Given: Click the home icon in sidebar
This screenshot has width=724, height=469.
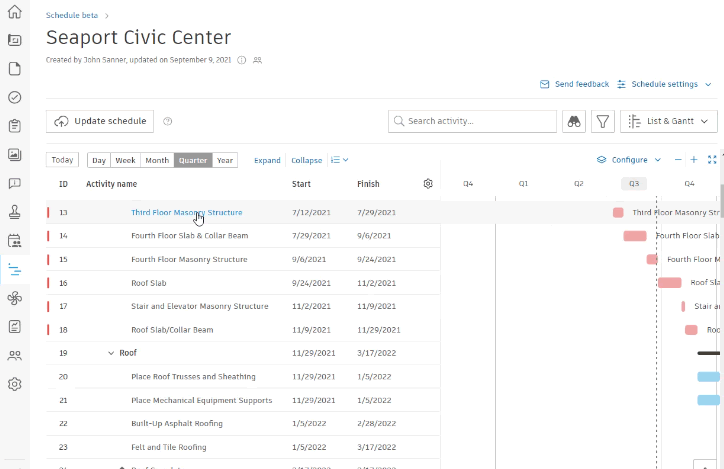Looking at the screenshot, I should pyautogui.click(x=14, y=12).
